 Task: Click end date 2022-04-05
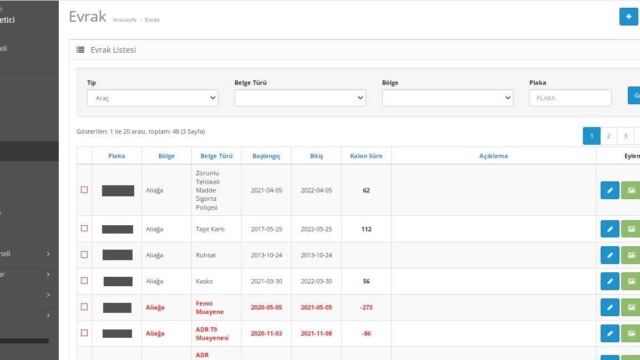(316, 190)
